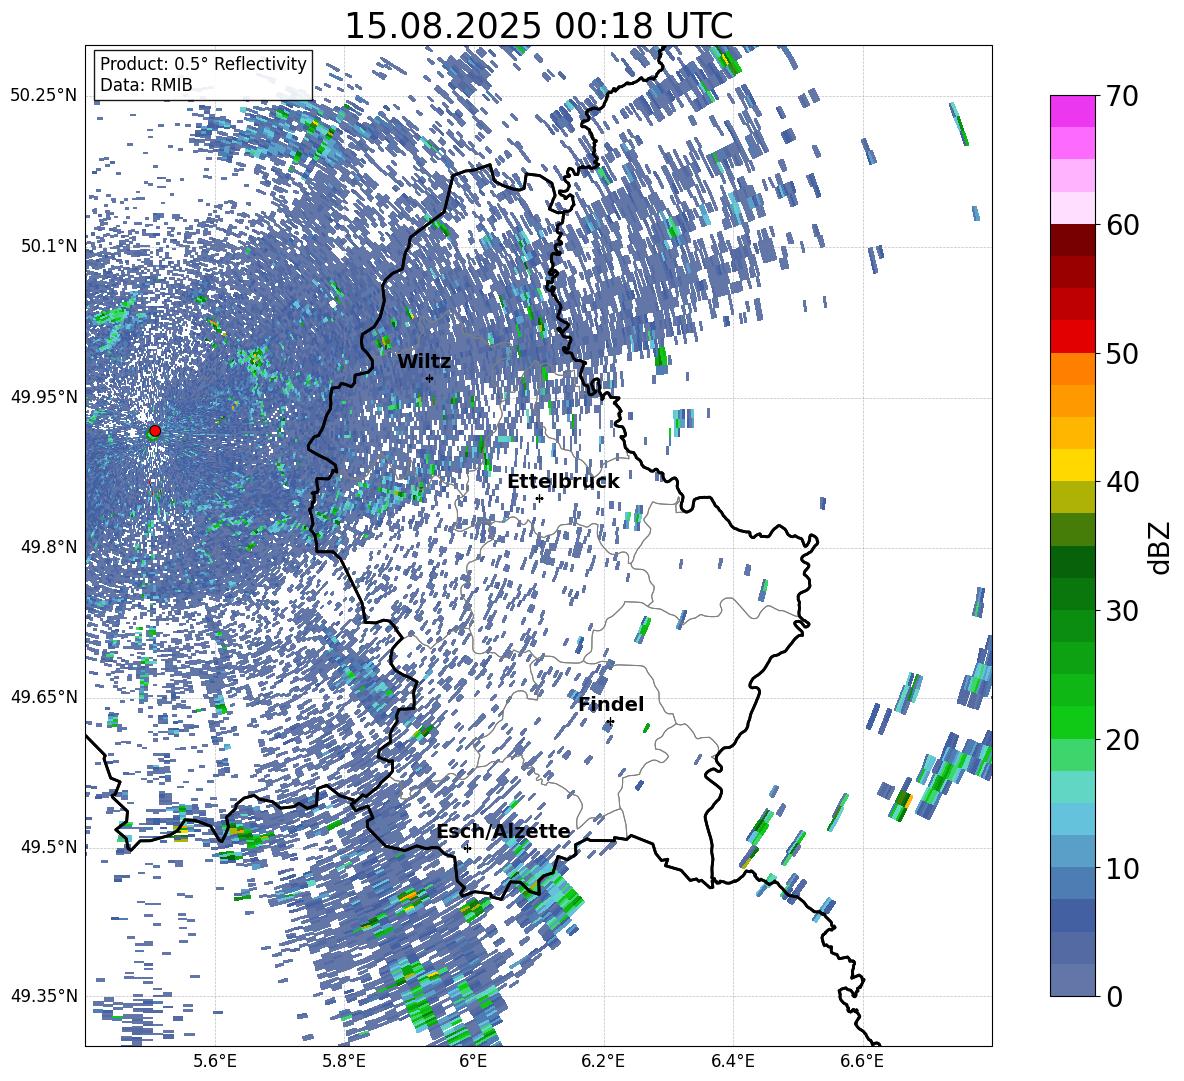
Task: Click the longitude label 6.2°E
Action: coord(603,1061)
